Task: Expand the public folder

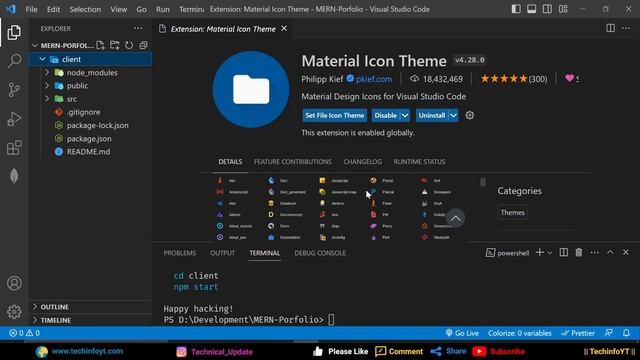Action: pos(47,85)
